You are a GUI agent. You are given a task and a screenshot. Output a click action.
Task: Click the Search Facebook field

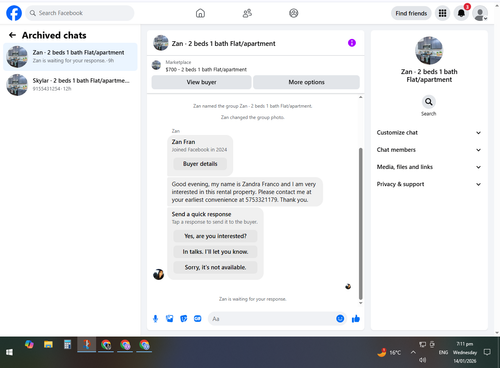point(80,13)
